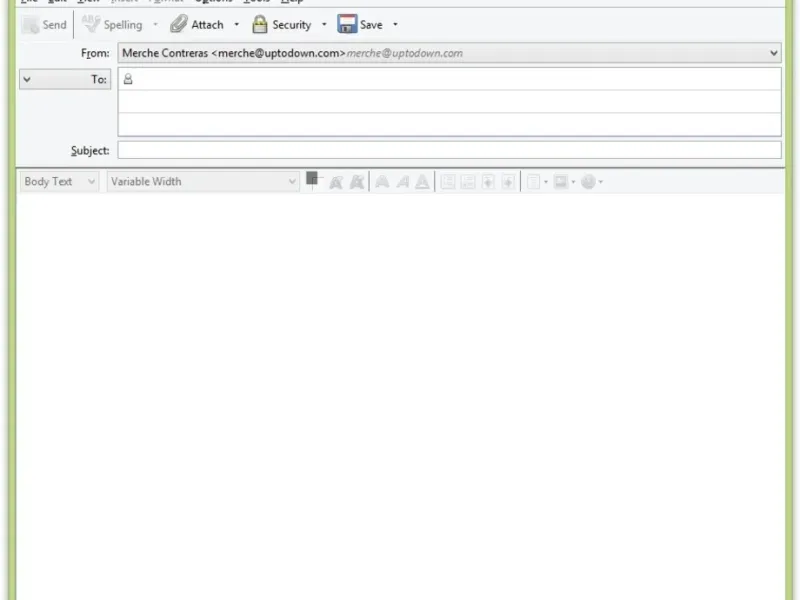Click the Send button
The image size is (800, 600).
click(x=44, y=24)
